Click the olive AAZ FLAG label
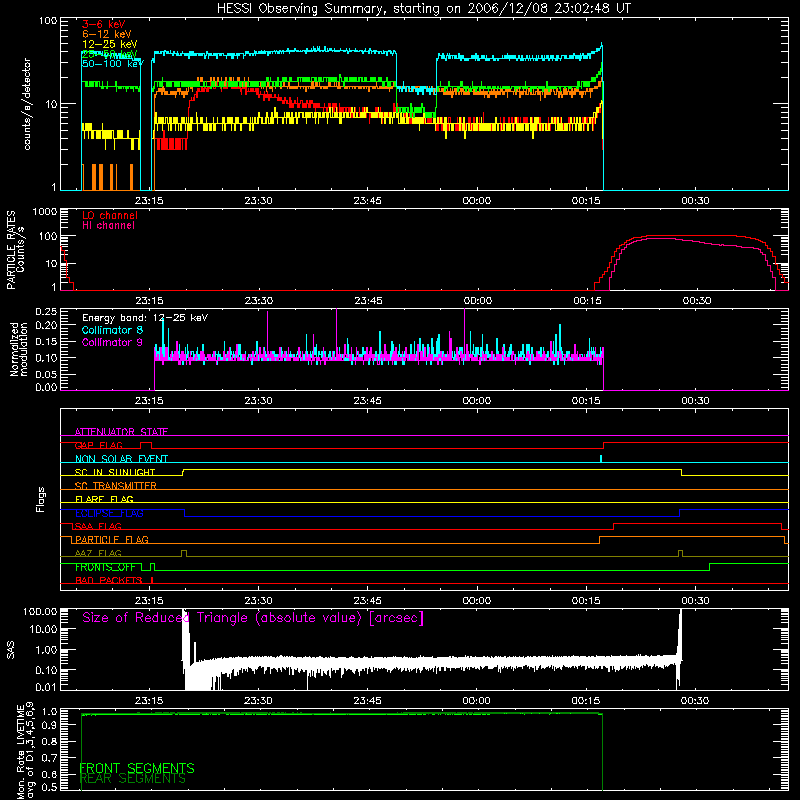The width and height of the screenshot is (800, 800). click(x=98, y=554)
